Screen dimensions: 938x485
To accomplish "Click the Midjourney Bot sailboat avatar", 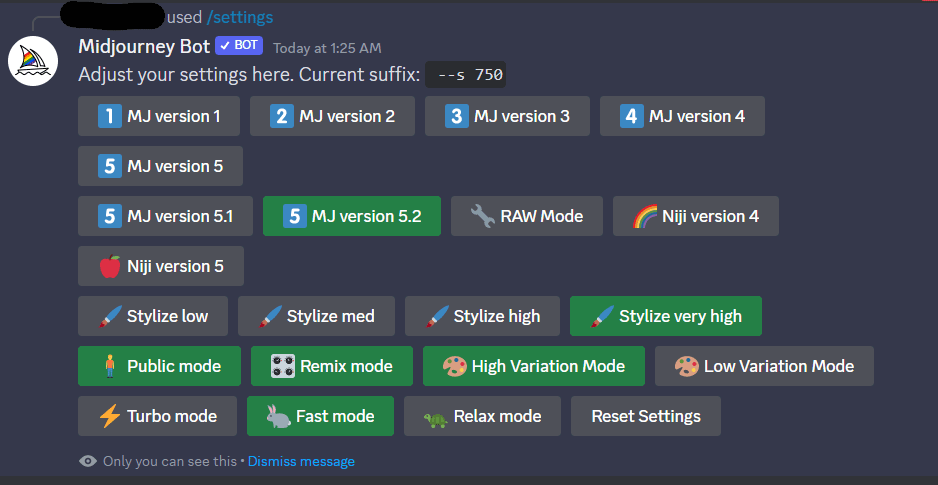I will pos(33,61).
